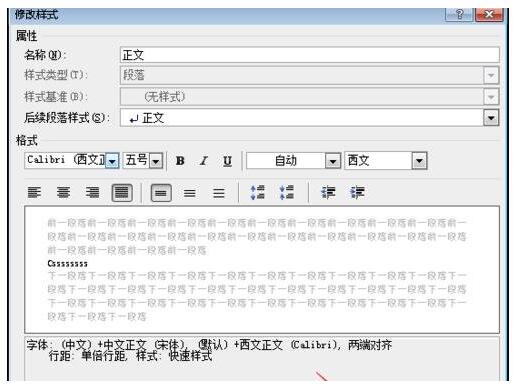This screenshot has height=390, width=518.
Task: Expand 后续段落样式 dropdown
Action: point(491,118)
